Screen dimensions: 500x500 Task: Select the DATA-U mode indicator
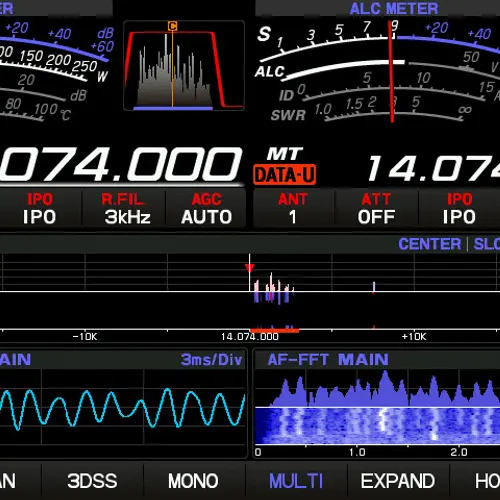pos(284,175)
